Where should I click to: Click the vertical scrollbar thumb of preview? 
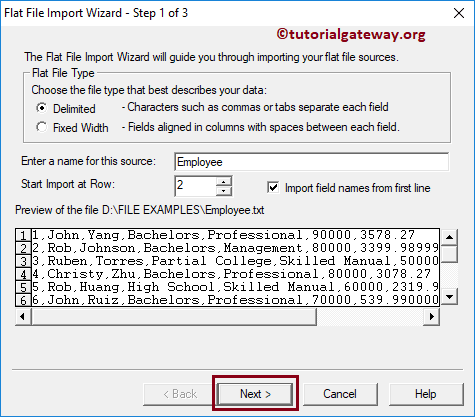[449, 254]
